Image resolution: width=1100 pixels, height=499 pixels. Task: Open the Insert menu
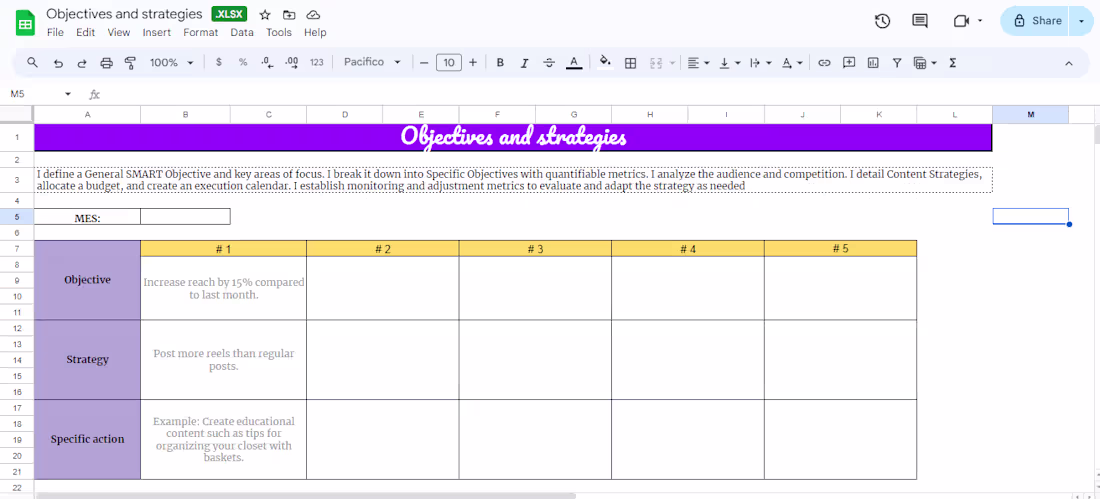tap(156, 32)
